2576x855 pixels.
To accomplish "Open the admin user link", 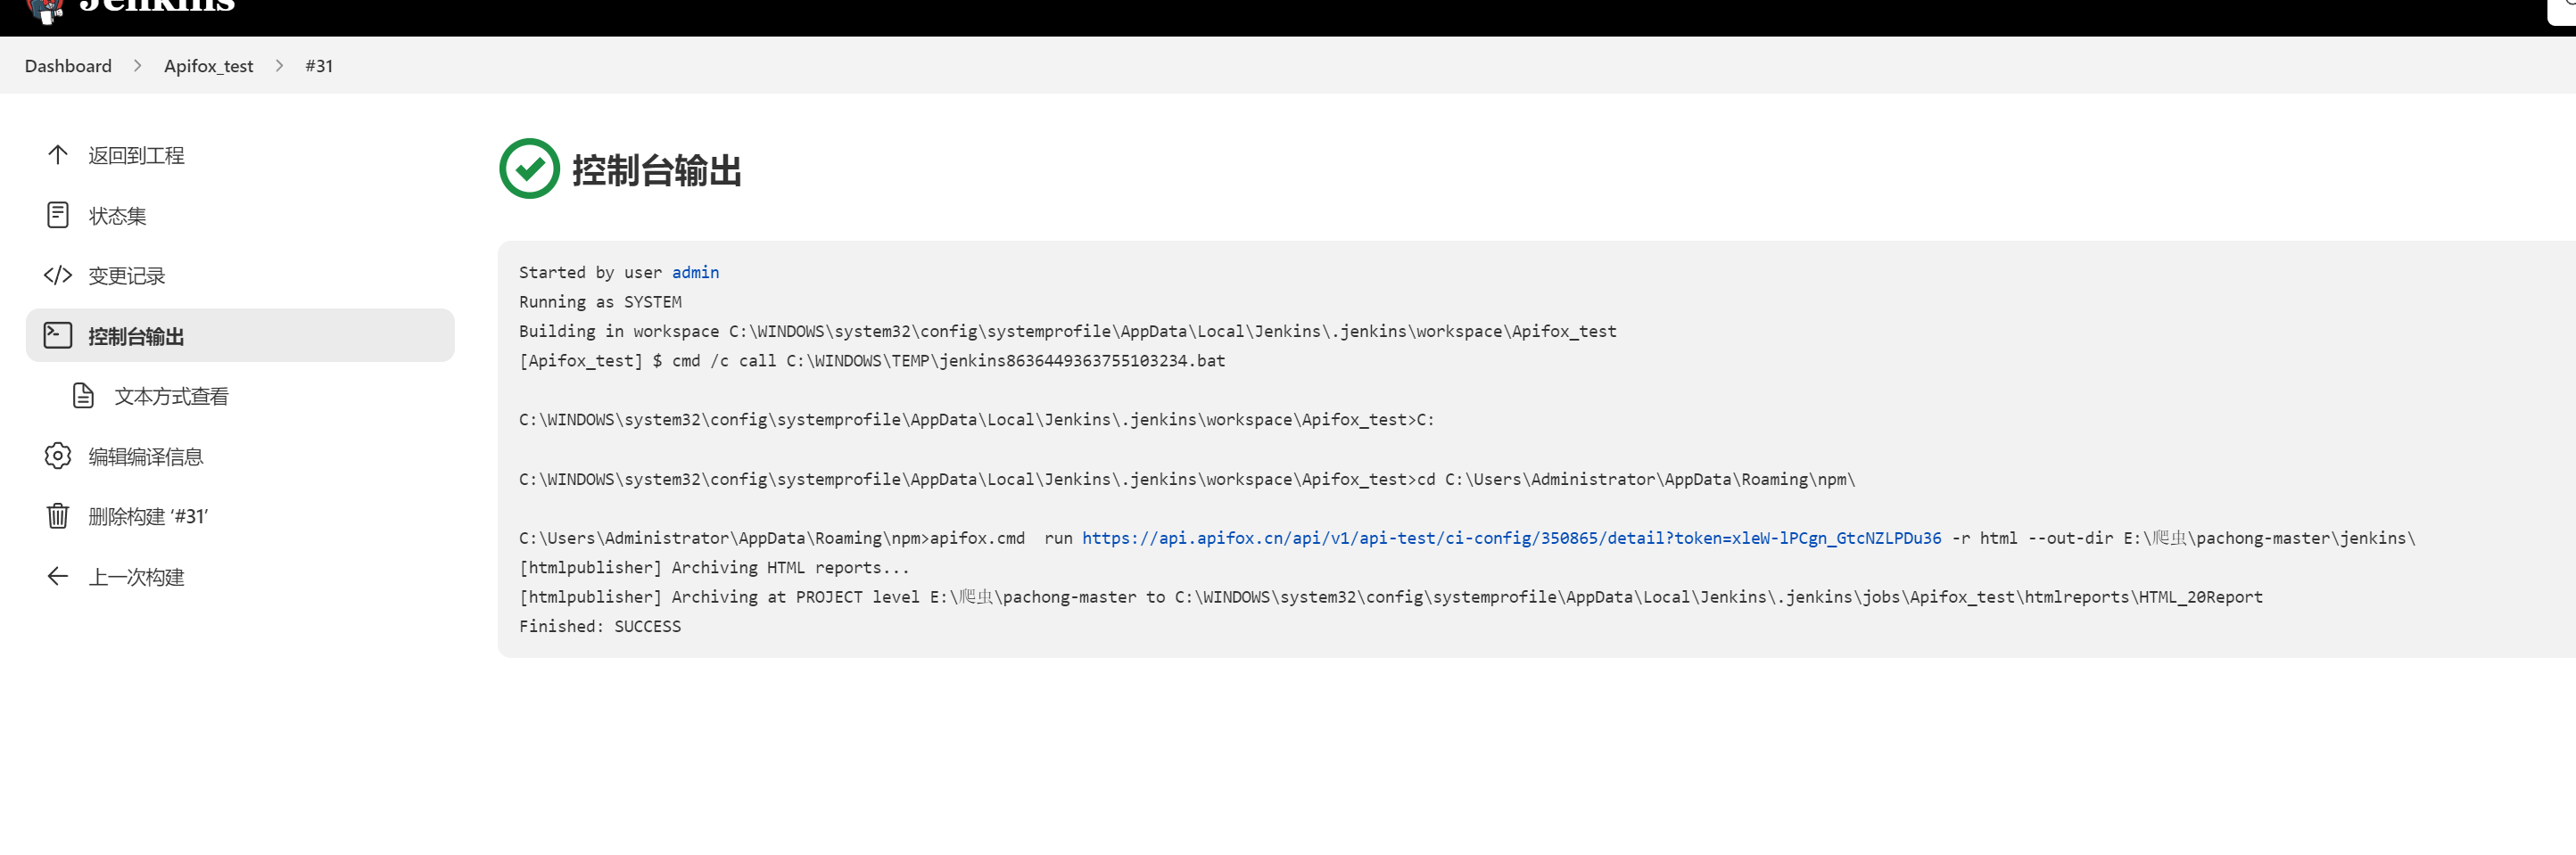I will (695, 272).
